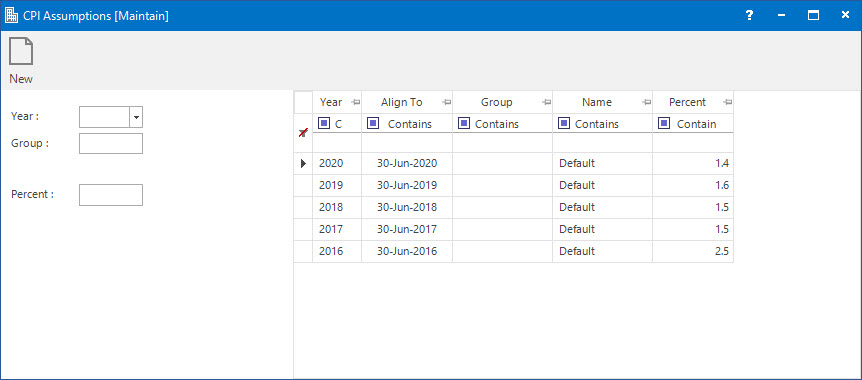862x380 pixels.
Task: Open Align To filter condition selector
Action: 373,124
